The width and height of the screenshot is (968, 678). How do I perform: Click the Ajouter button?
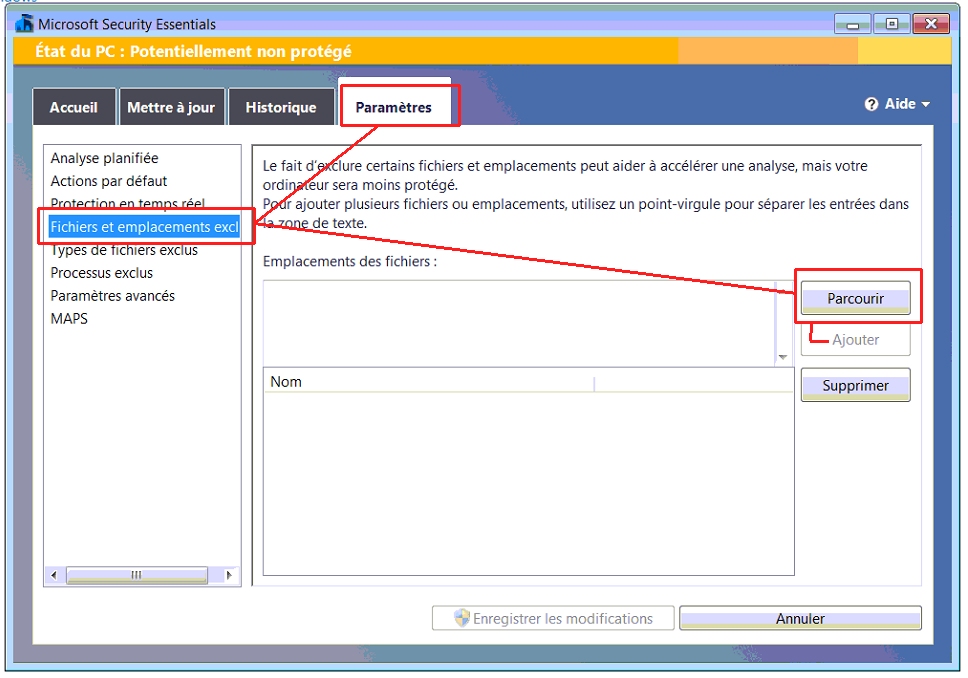pyautogui.click(x=856, y=340)
